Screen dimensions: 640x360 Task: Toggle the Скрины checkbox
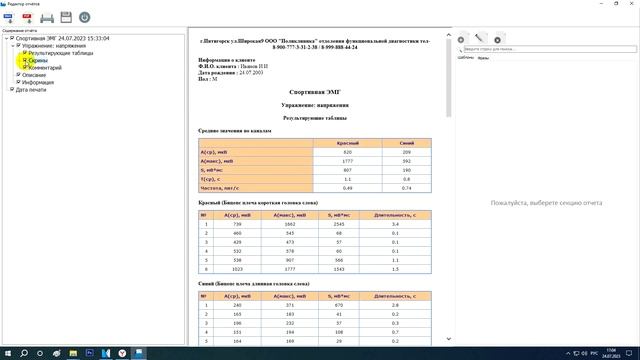pyautogui.click(x=25, y=60)
